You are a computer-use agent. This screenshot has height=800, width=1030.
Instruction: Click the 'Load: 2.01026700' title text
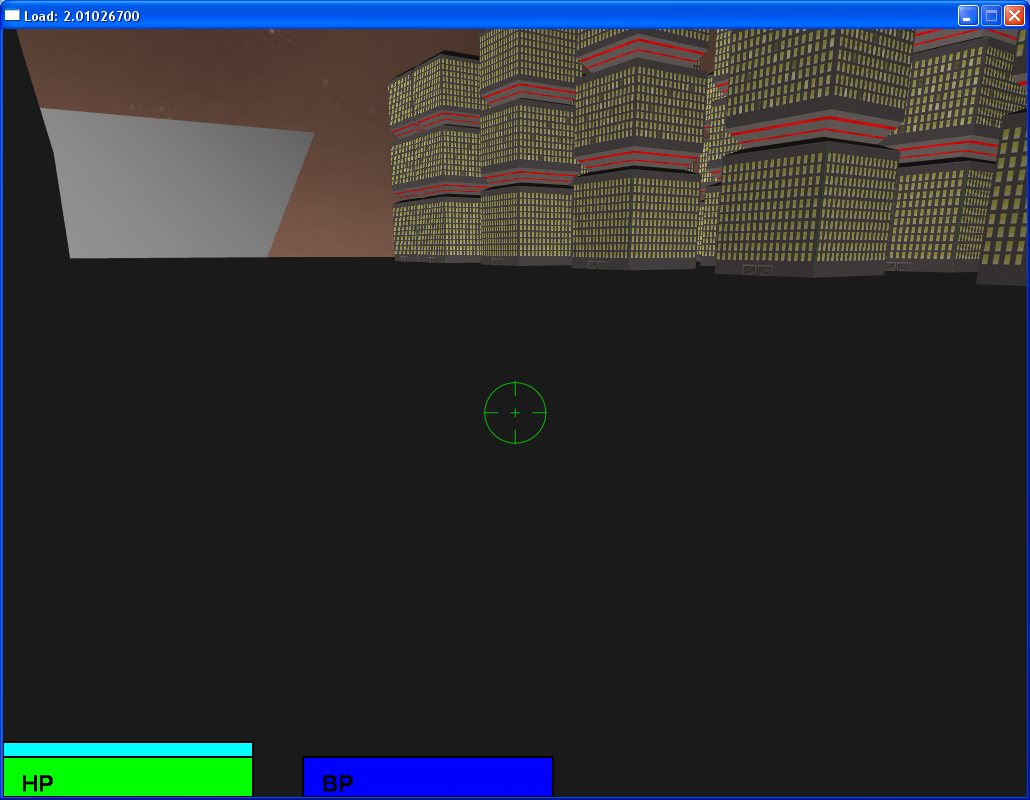click(81, 16)
